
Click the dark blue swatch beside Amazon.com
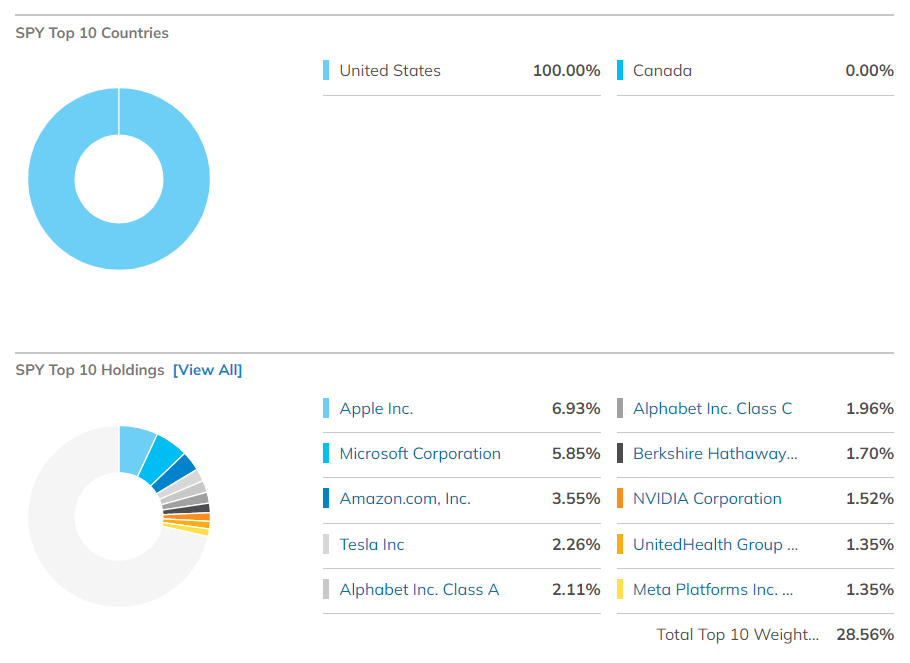(x=326, y=498)
